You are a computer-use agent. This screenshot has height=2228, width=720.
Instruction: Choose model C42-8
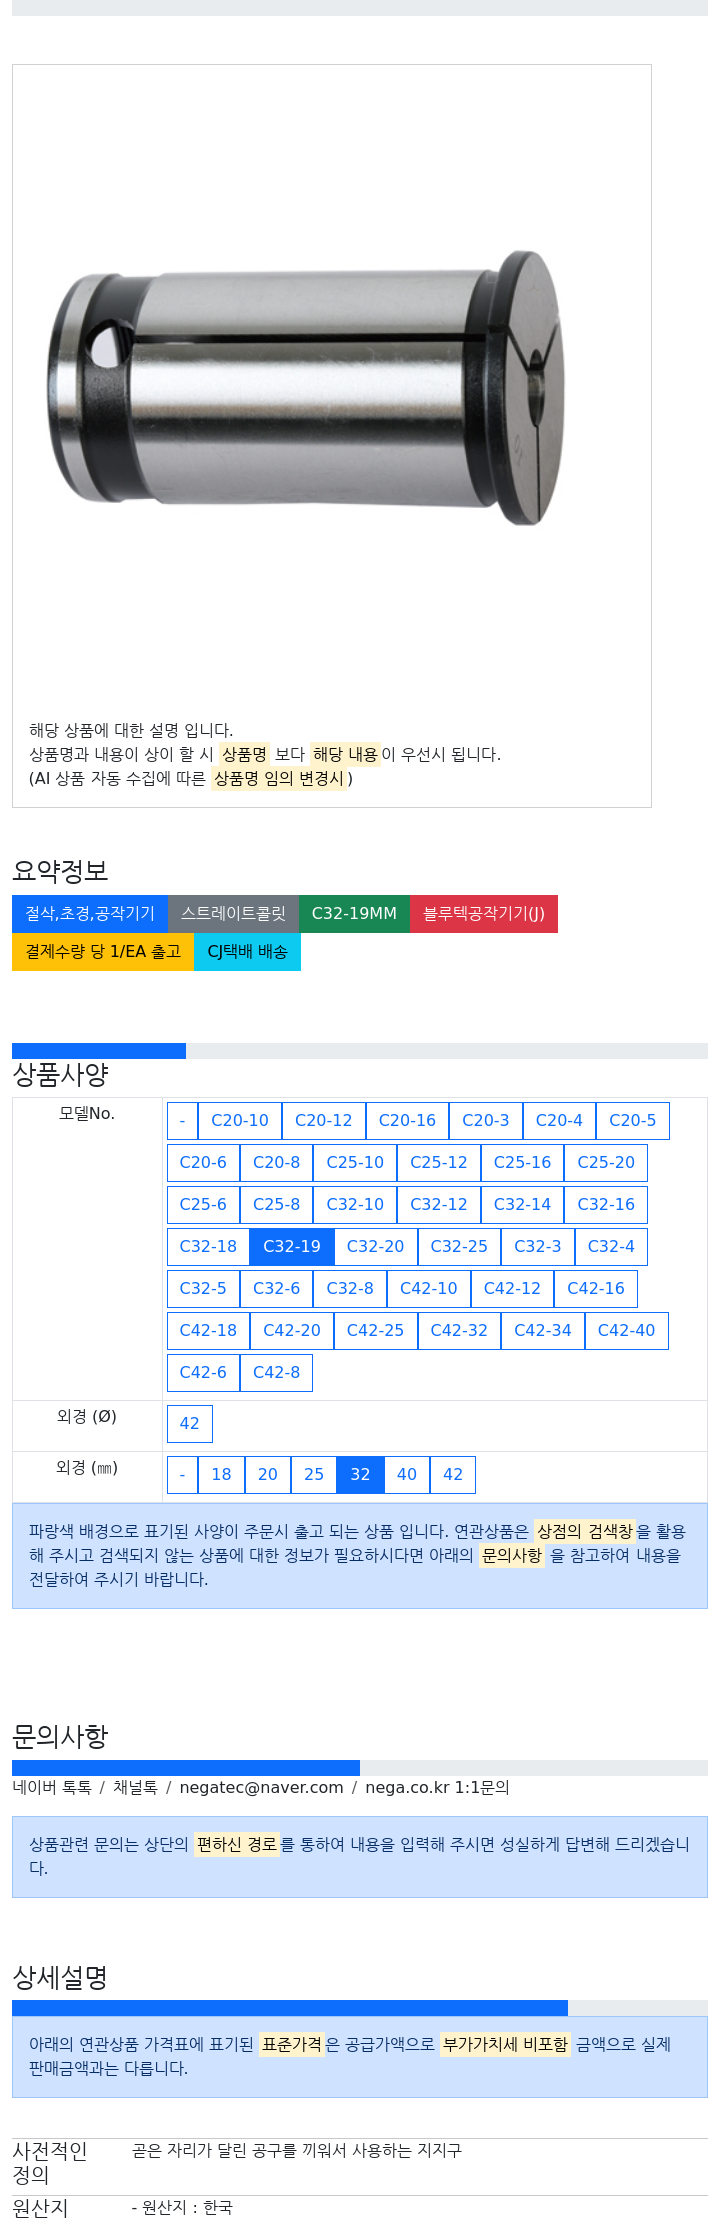276,1373
